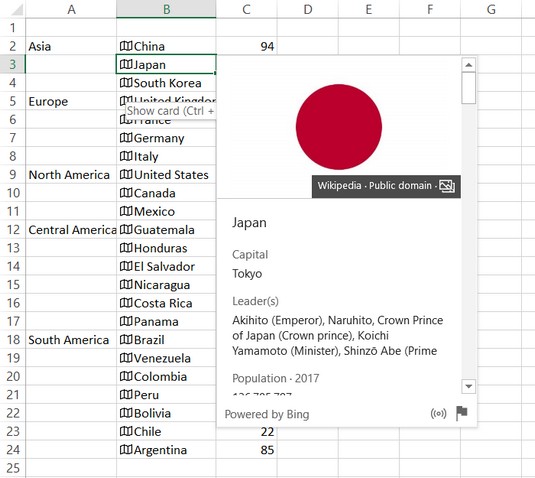Click the card scrollbar up arrow
This screenshot has height=478, width=535.
468,65
